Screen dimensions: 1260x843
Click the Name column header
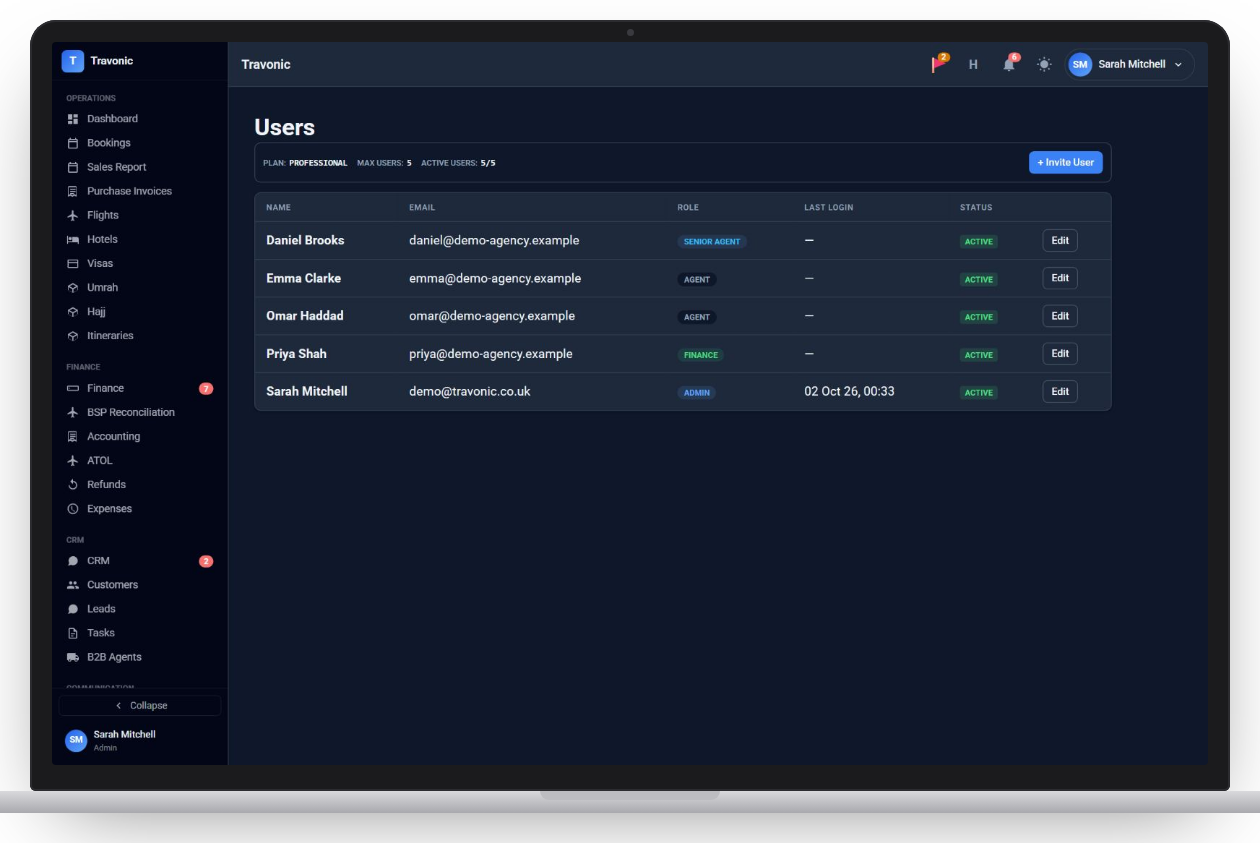278,208
